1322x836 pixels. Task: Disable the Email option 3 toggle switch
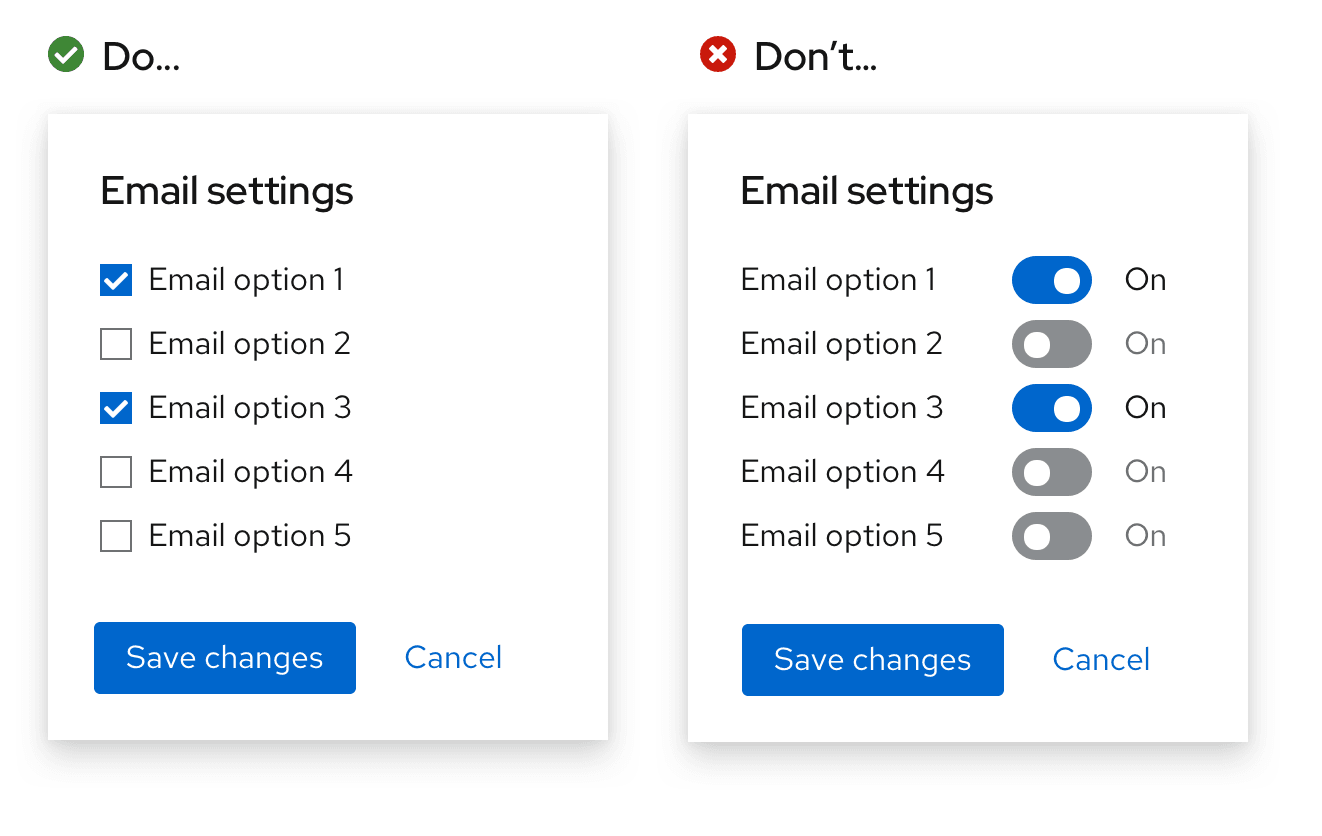pyautogui.click(x=1051, y=408)
